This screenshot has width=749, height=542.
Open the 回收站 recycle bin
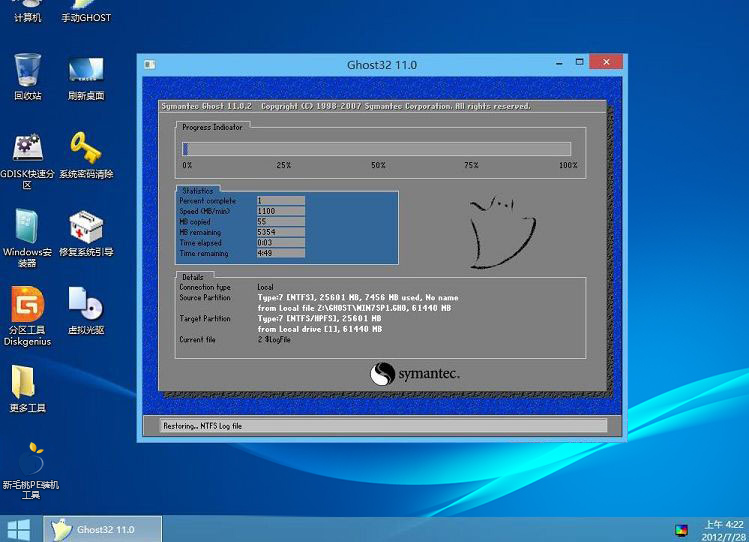[x=27, y=76]
